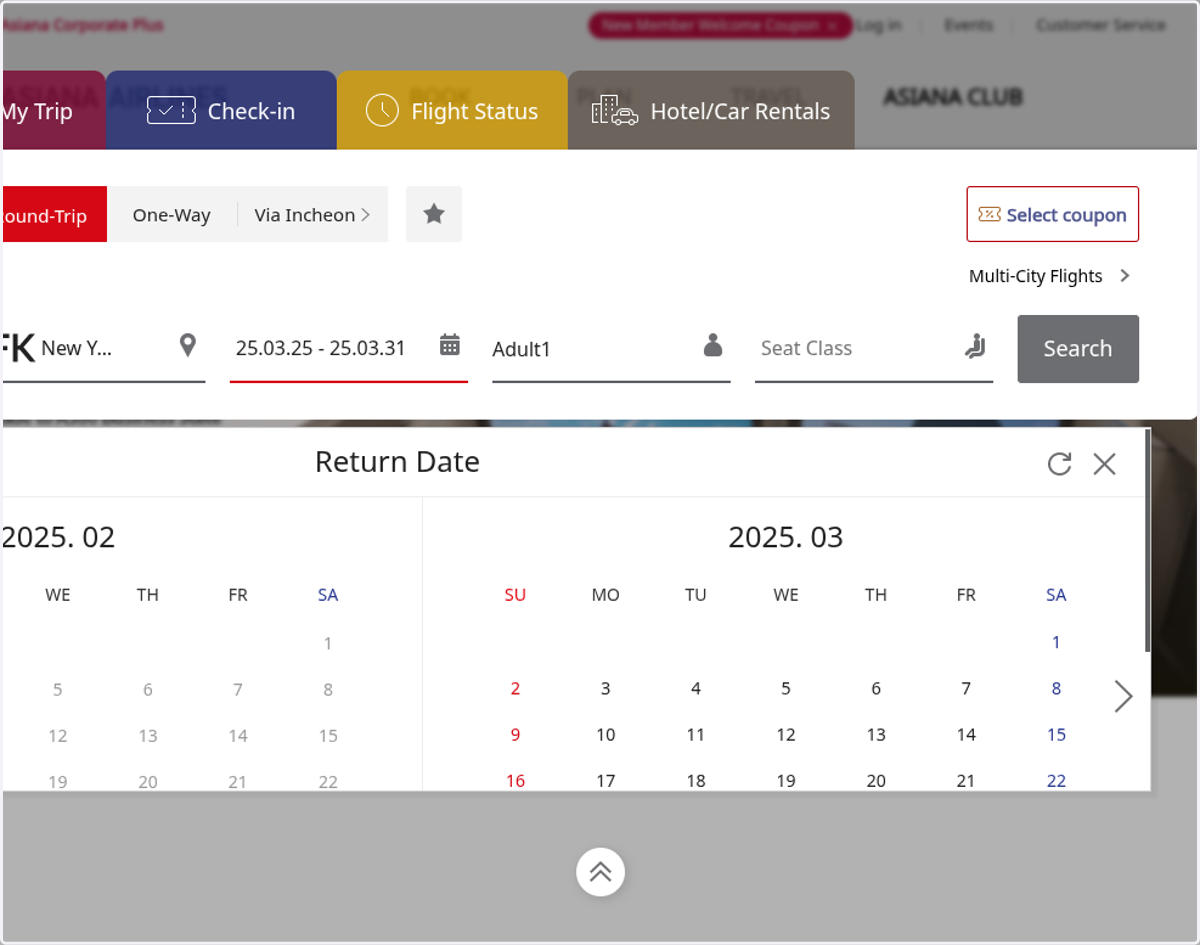Select March 21 in 2025.03 calendar
The height and width of the screenshot is (945, 1200).
click(966, 780)
